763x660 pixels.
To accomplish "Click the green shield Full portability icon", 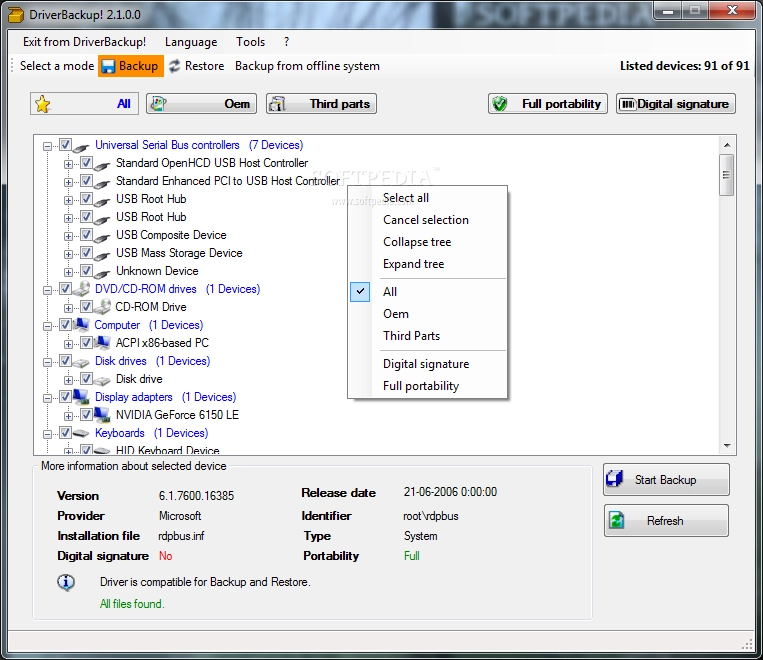I will [500, 104].
